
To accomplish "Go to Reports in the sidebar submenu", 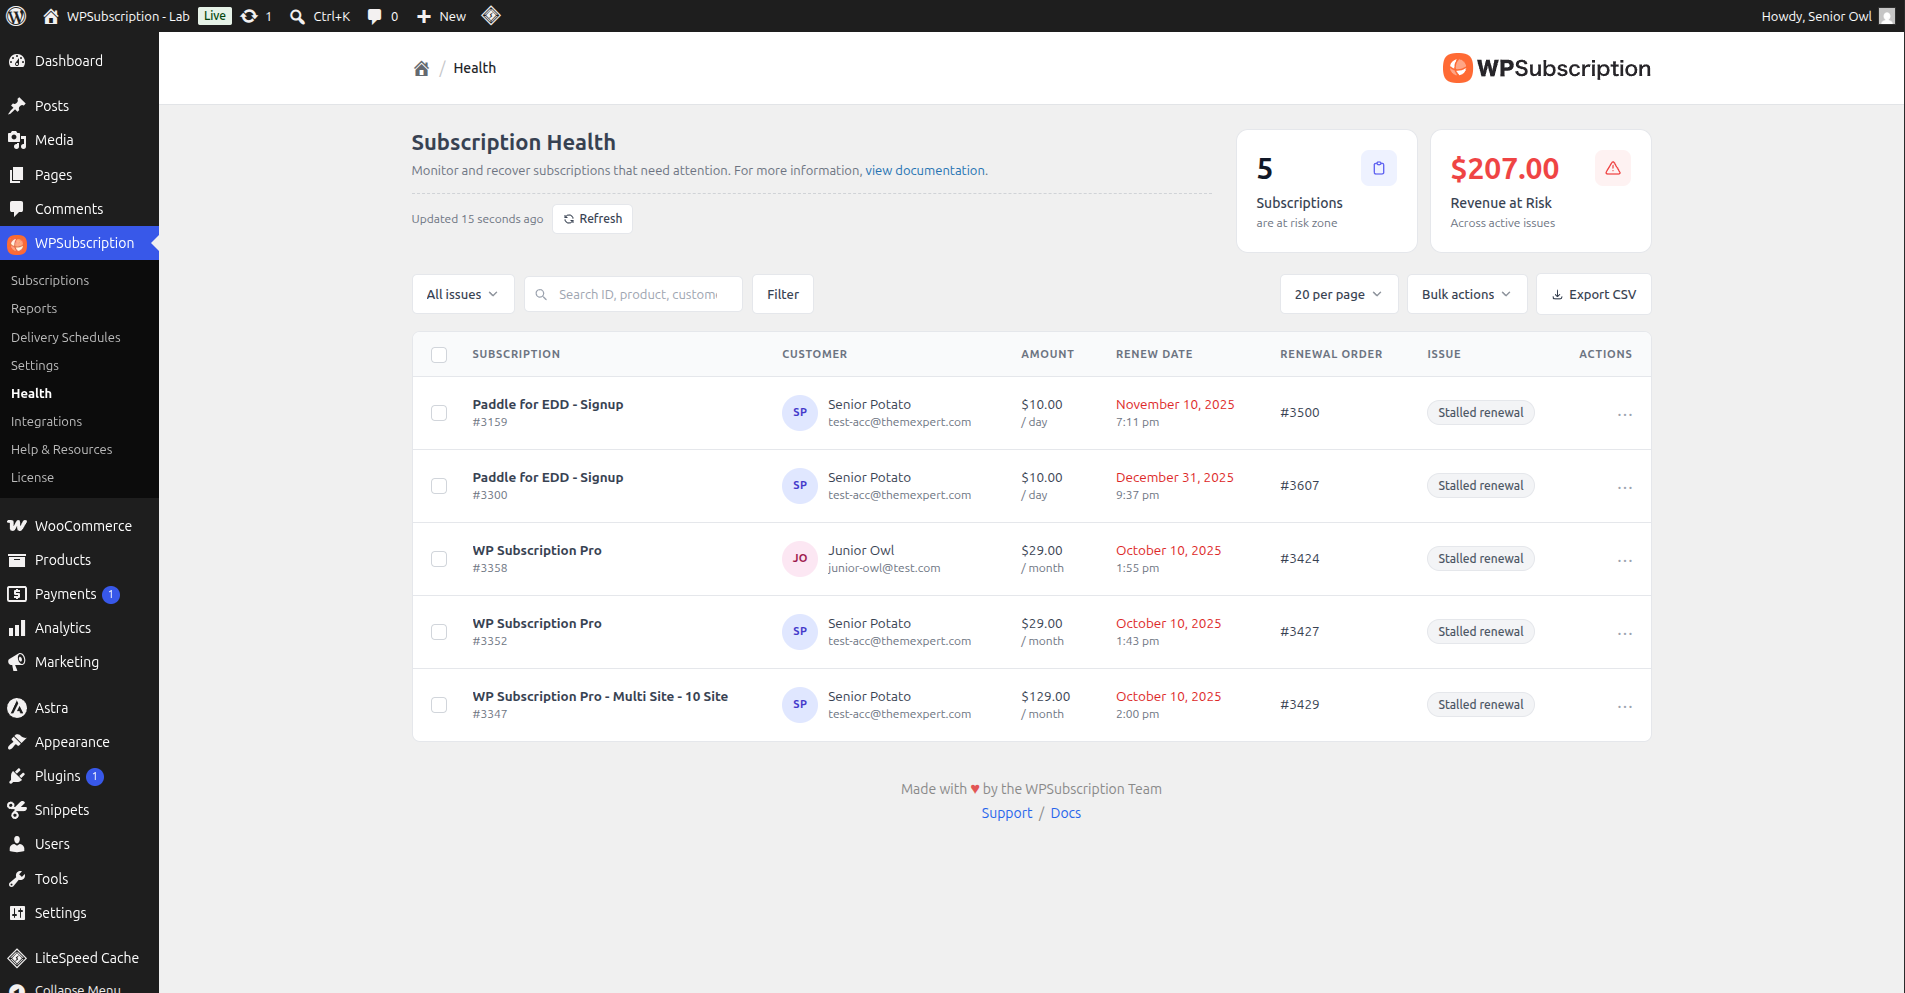I will click(34, 309).
